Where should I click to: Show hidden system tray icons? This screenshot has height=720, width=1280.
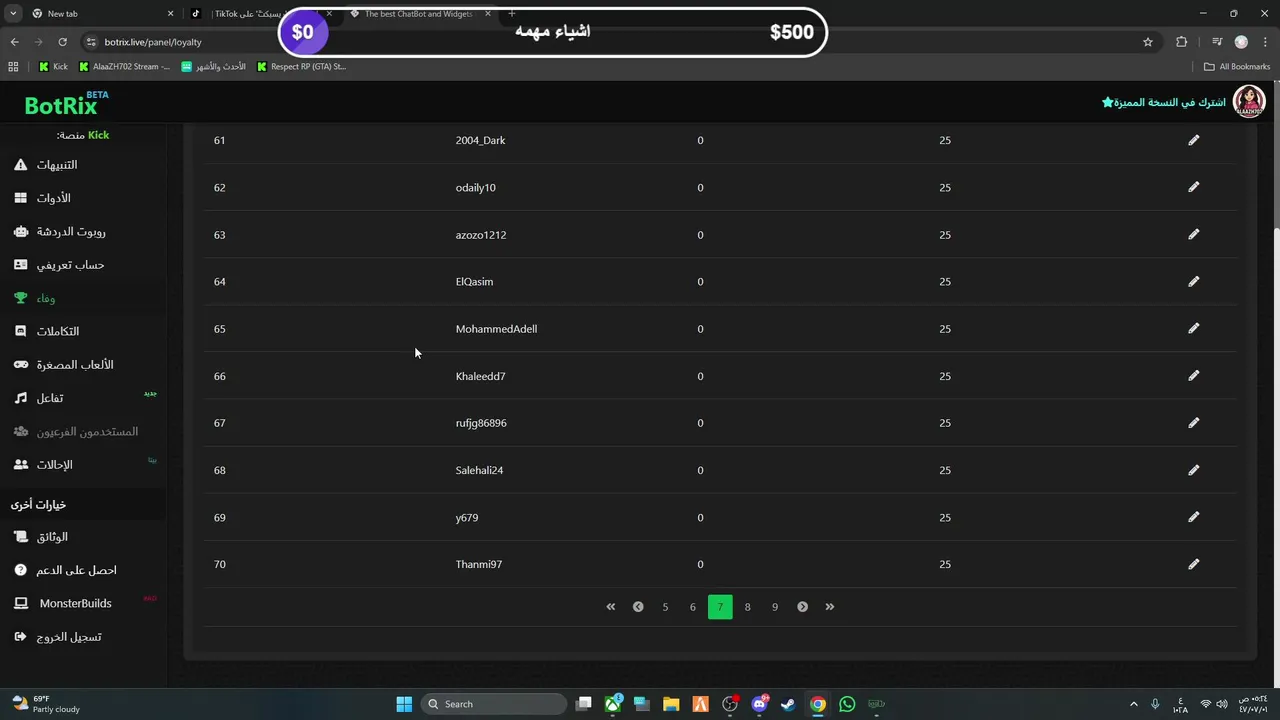tap(1133, 704)
